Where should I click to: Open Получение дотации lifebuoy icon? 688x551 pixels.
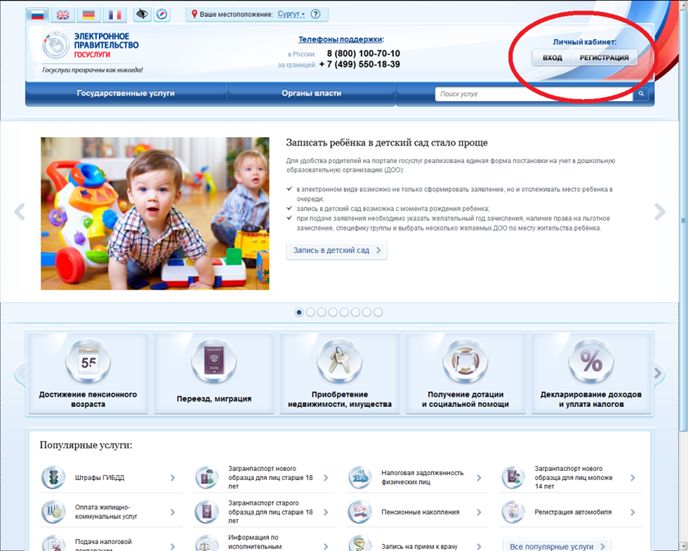click(465, 361)
